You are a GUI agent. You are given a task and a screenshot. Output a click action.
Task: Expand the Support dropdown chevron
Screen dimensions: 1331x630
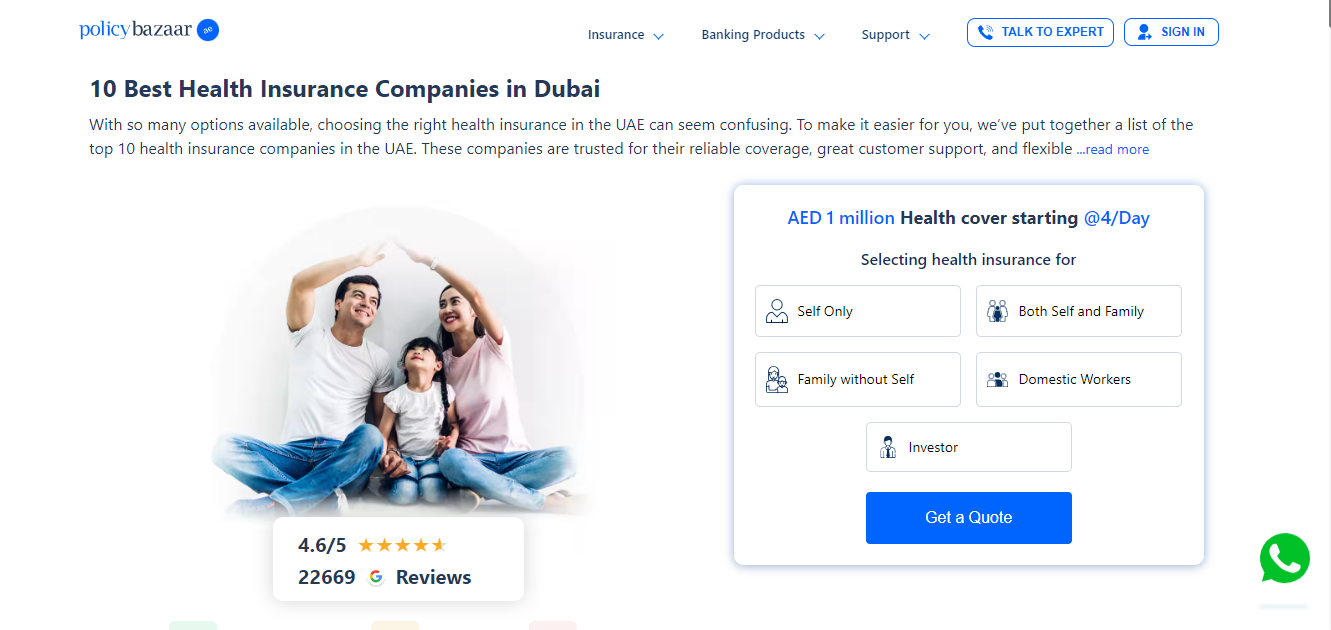coord(924,36)
